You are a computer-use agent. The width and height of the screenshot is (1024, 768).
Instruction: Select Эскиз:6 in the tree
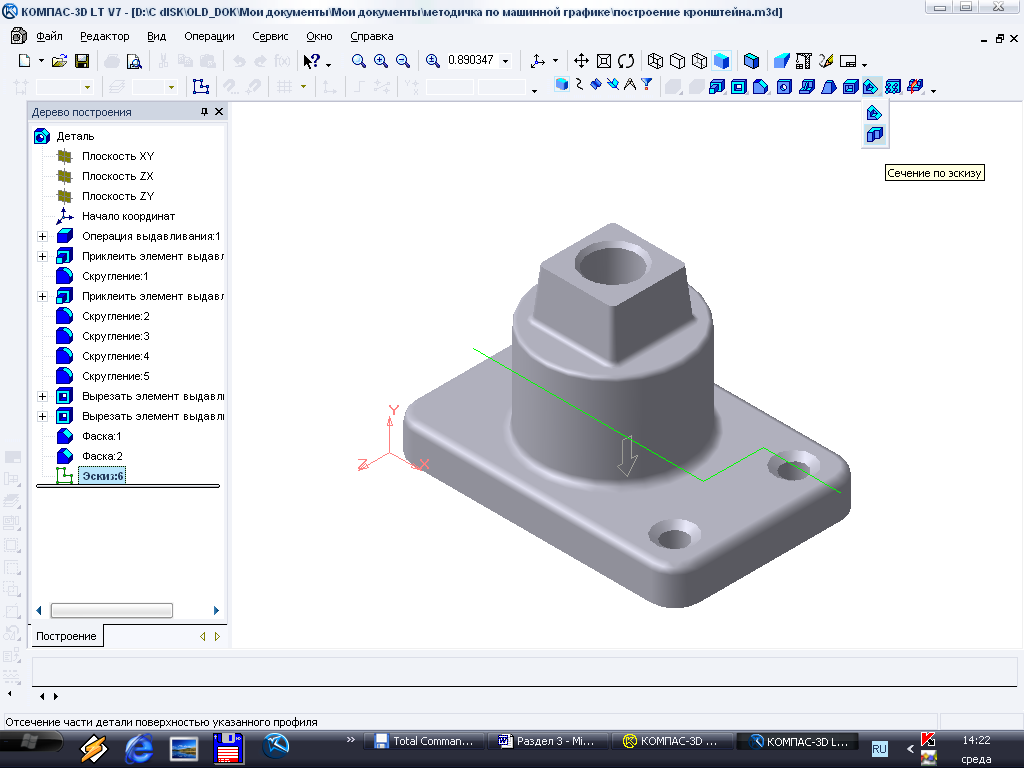click(103, 476)
